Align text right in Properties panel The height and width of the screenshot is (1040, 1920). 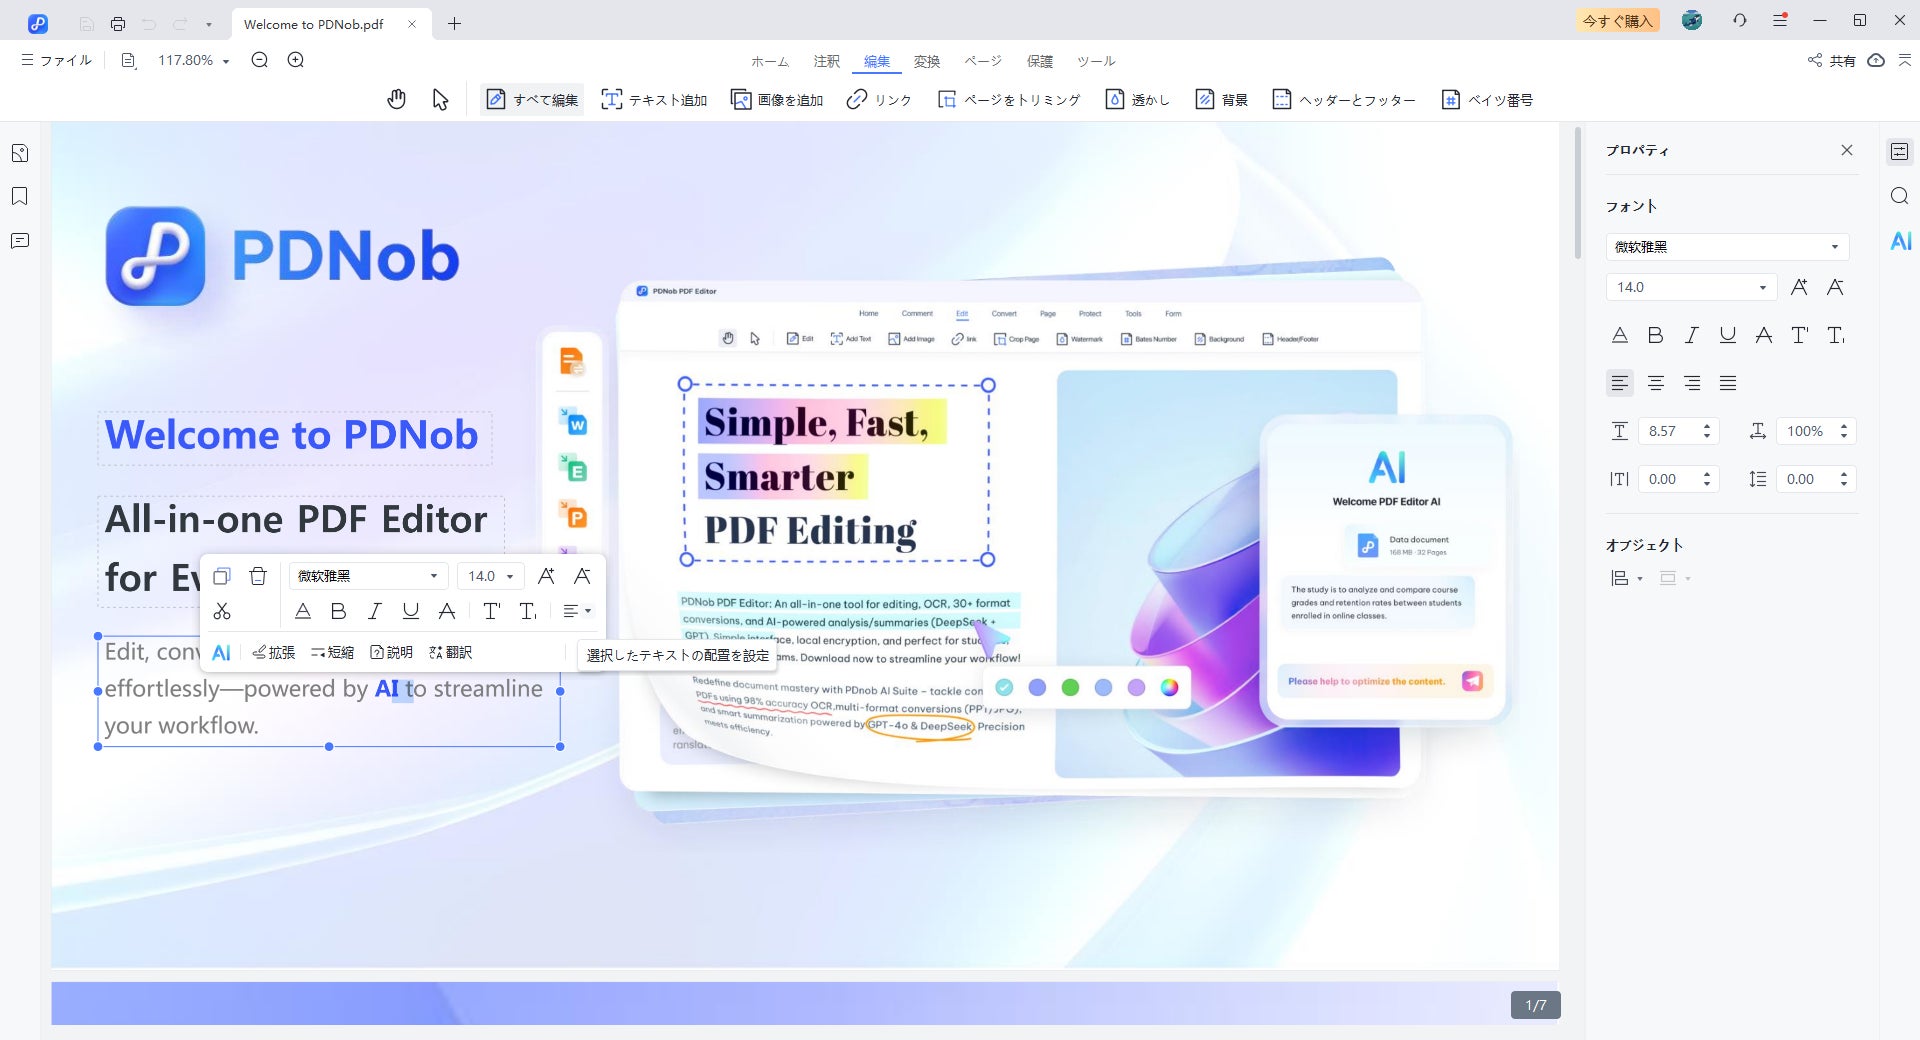[x=1692, y=383]
